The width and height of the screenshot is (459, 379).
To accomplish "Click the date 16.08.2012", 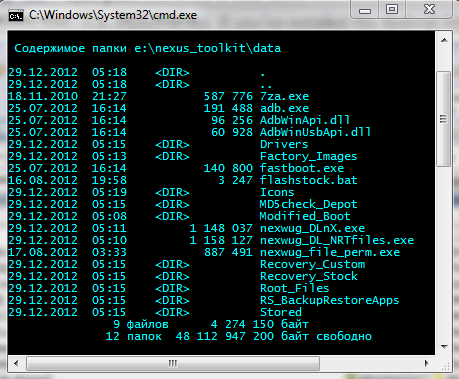I will [43, 180].
